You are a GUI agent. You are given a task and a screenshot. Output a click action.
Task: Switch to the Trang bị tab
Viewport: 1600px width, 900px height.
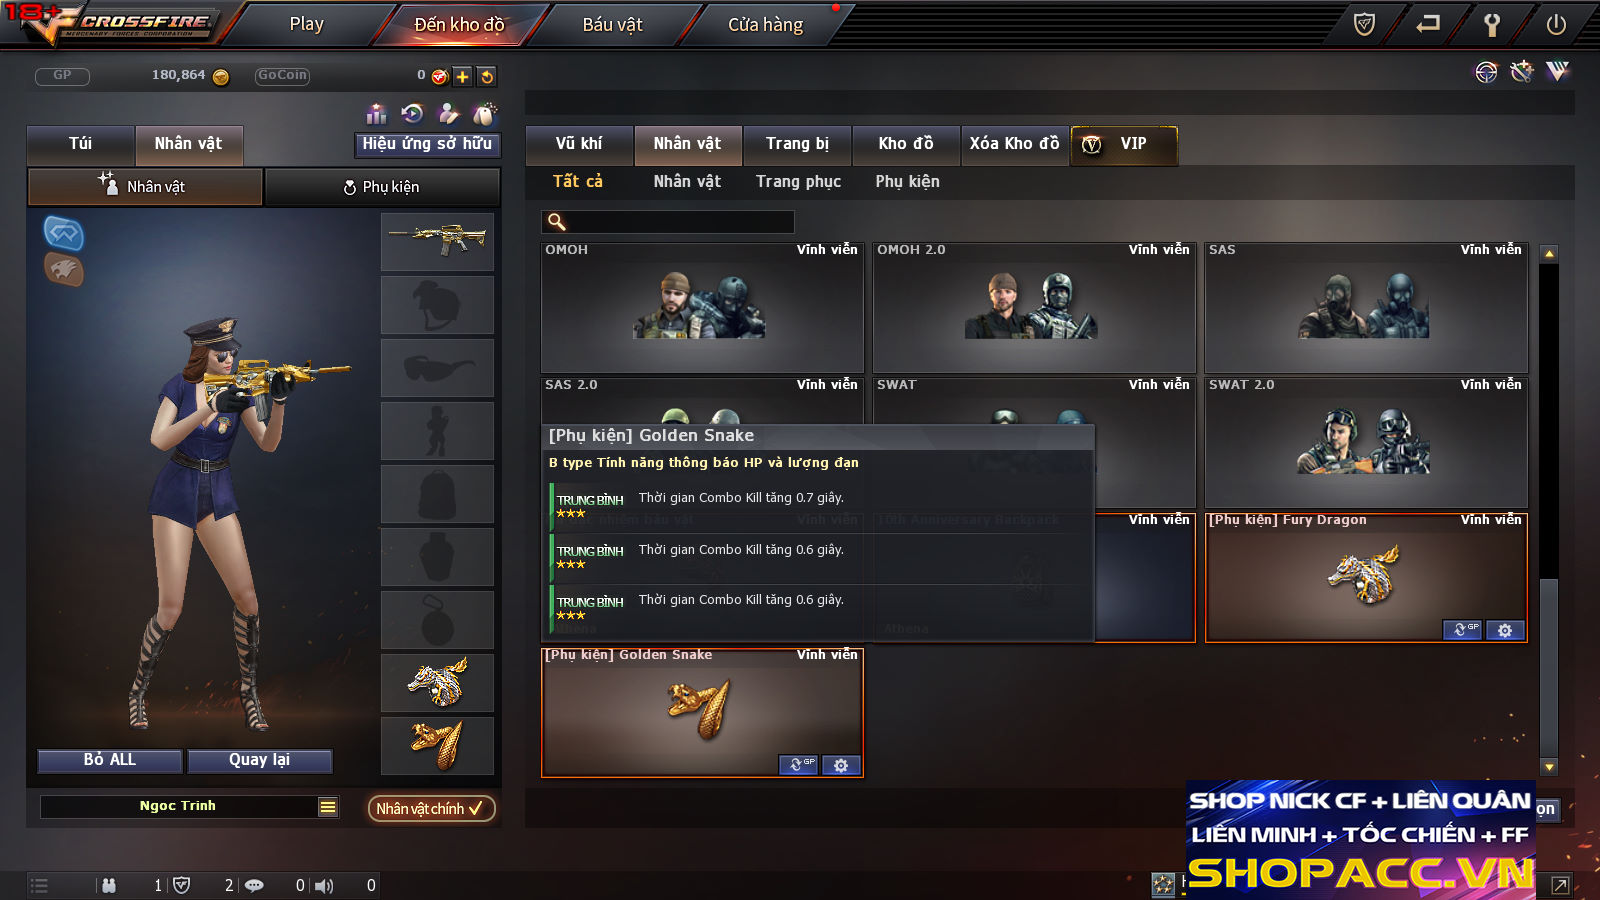pyautogui.click(x=797, y=144)
